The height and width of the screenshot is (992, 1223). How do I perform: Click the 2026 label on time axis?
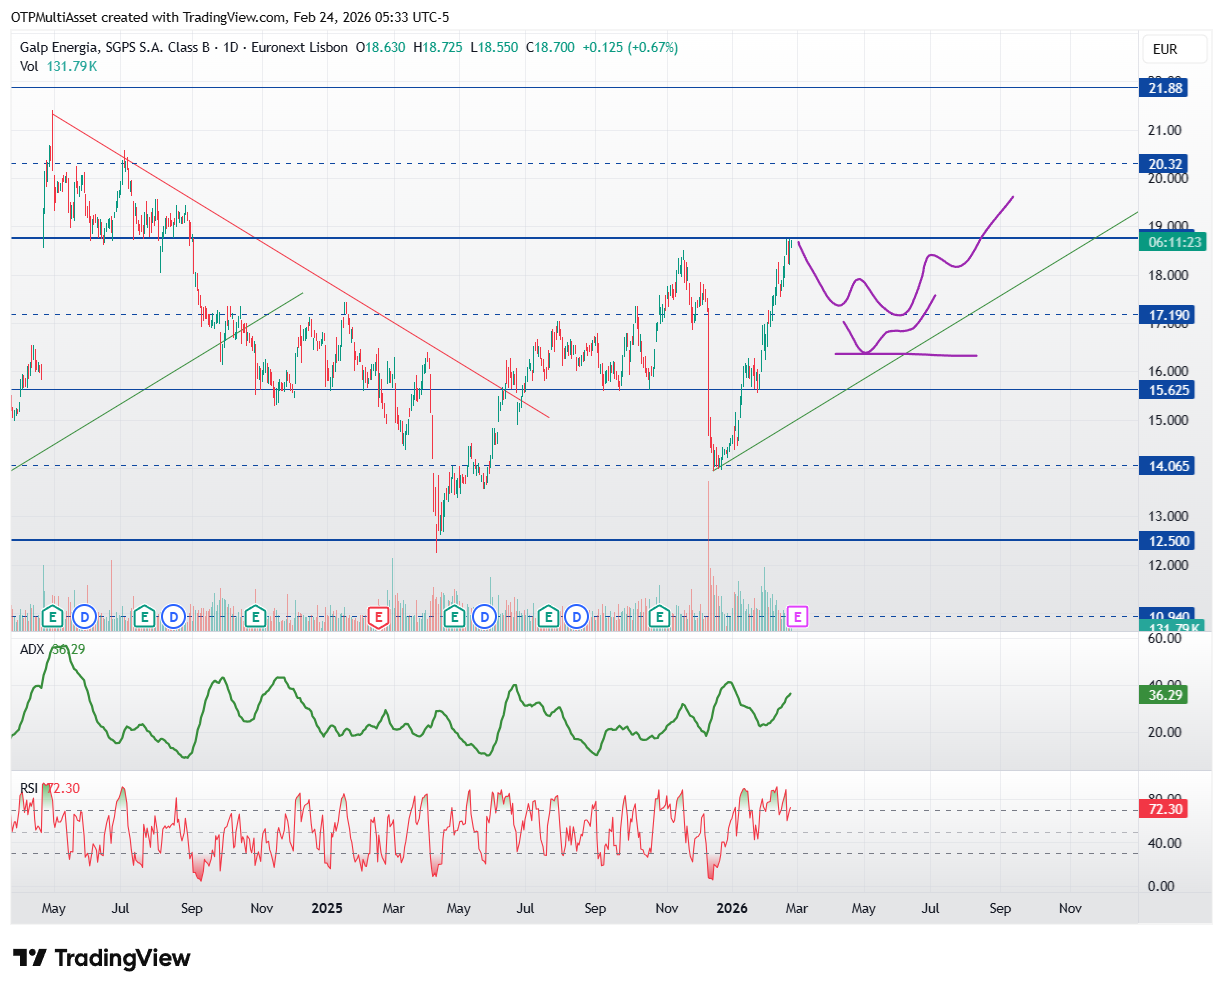pos(732,908)
